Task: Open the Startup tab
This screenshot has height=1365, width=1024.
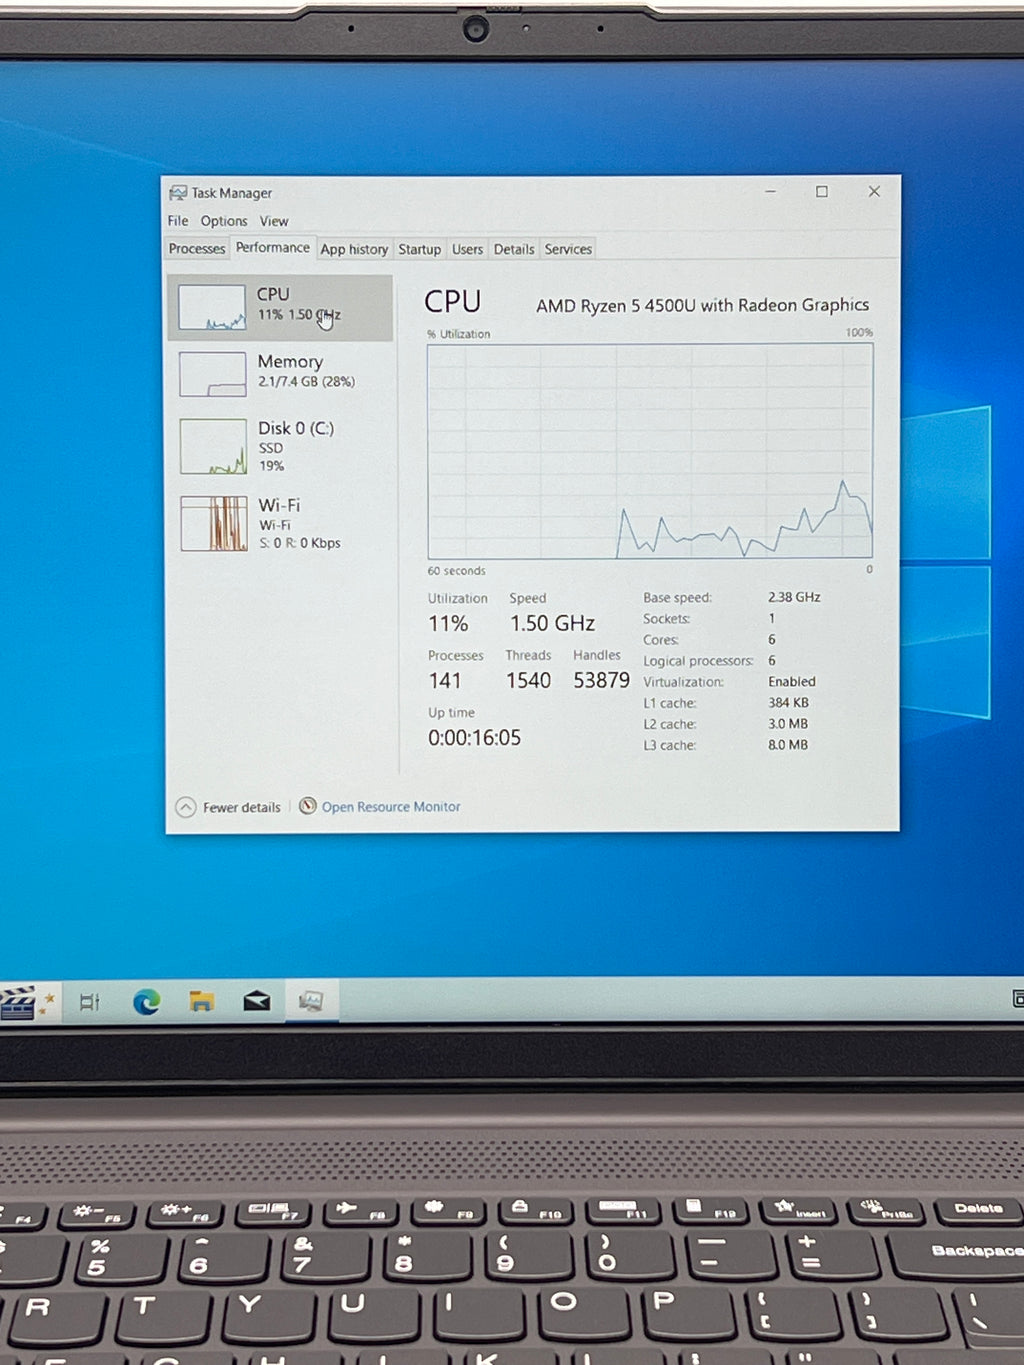Action: (419, 249)
